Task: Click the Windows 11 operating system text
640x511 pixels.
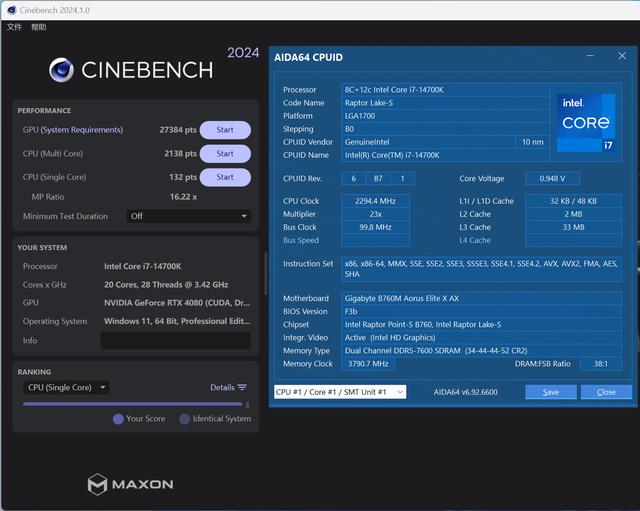Action: tap(177, 321)
